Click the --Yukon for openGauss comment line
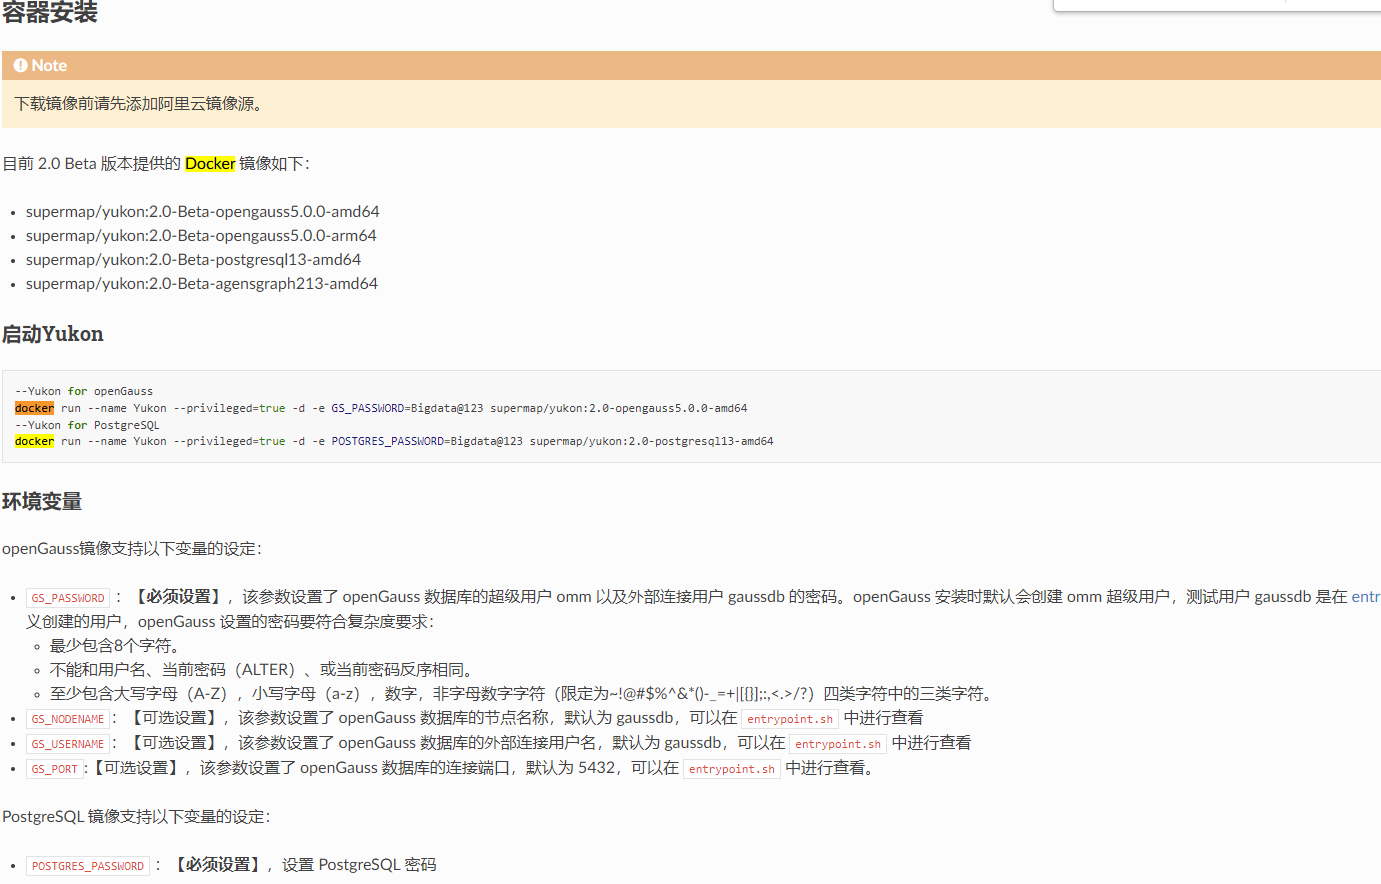This screenshot has width=1381, height=884. 84,392
